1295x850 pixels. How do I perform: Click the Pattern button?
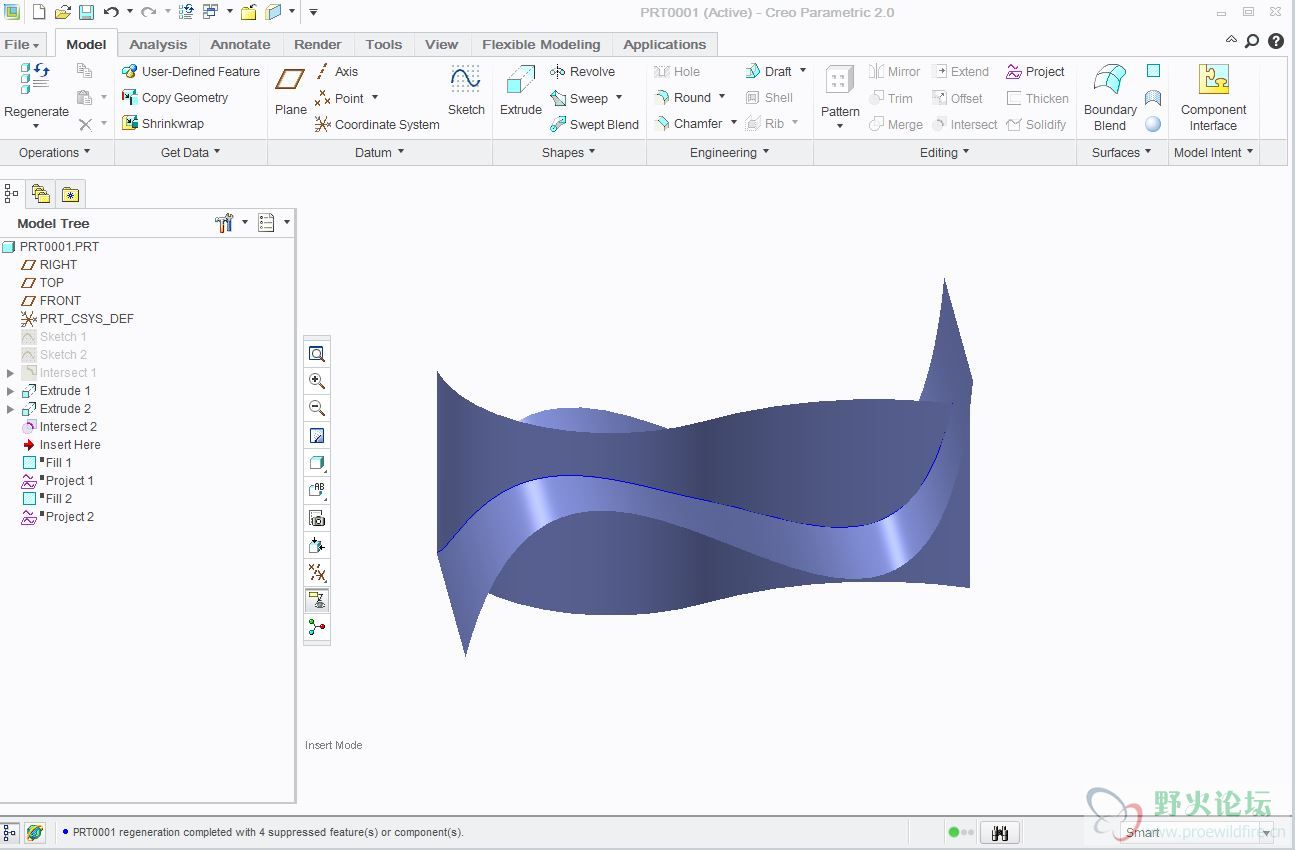pos(840,97)
